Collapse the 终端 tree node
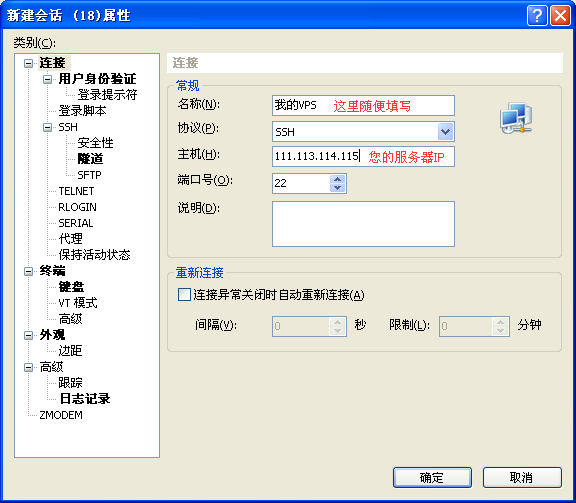The image size is (576, 503). (28, 272)
